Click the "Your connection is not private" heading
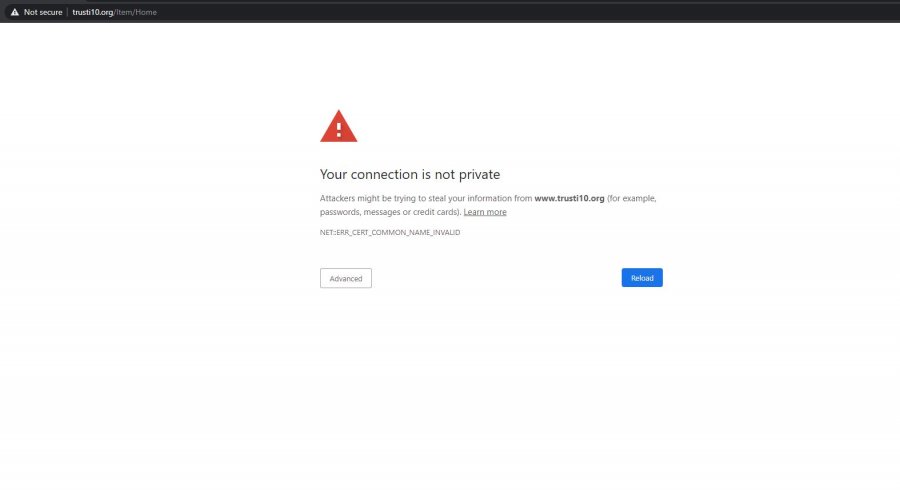 point(409,175)
